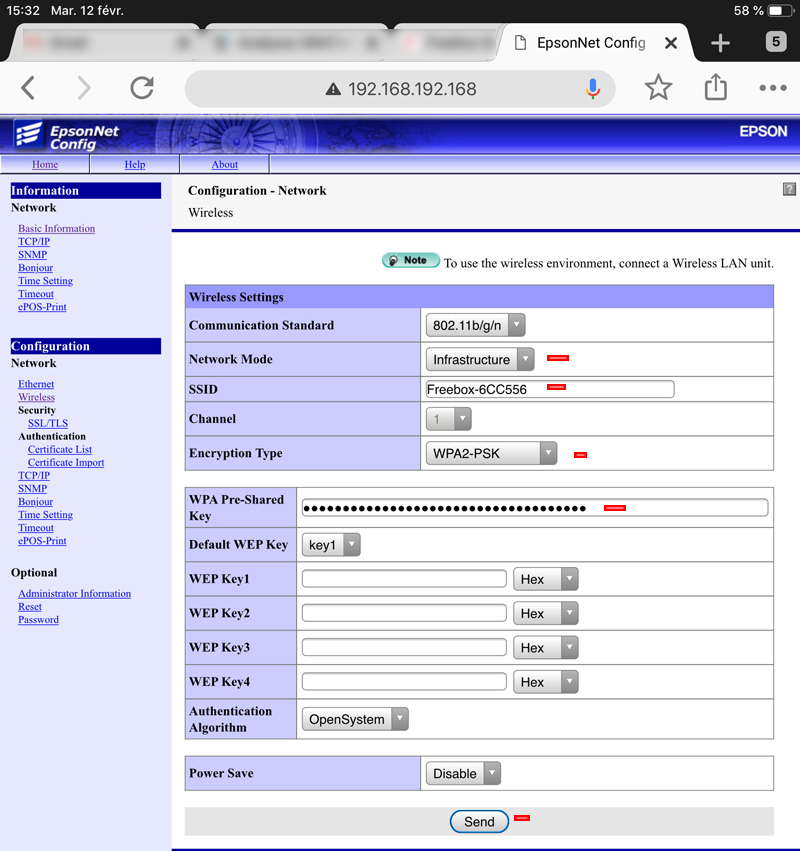Screen dimensions: 800x851
Task: Open Bonjour under Configuration Network
Action: 35,501
